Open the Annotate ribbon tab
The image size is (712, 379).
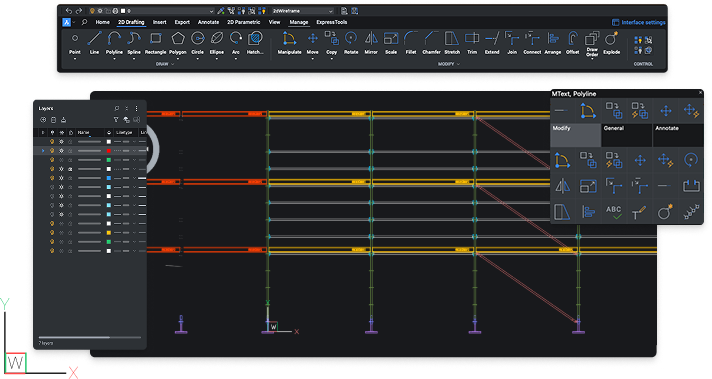pyautogui.click(x=208, y=22)
